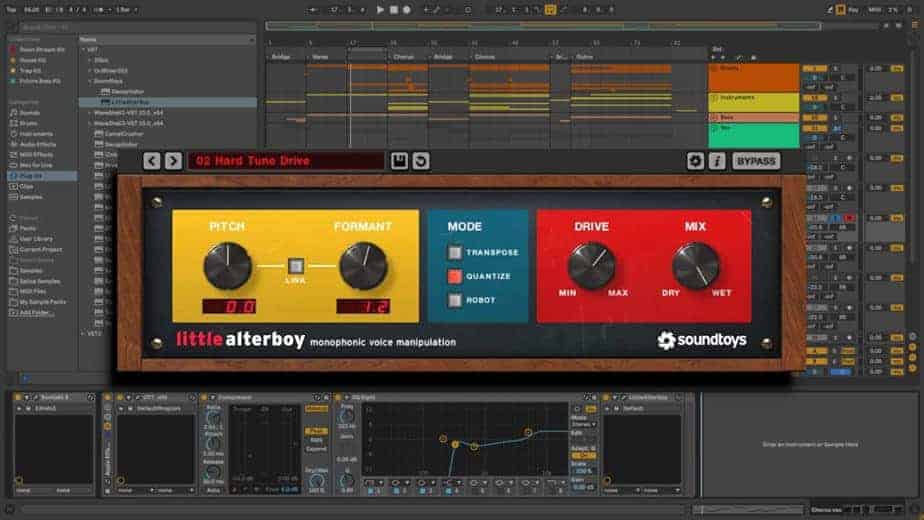Toggle Quantize mode on Little AlterBoy

pos(455,276)
